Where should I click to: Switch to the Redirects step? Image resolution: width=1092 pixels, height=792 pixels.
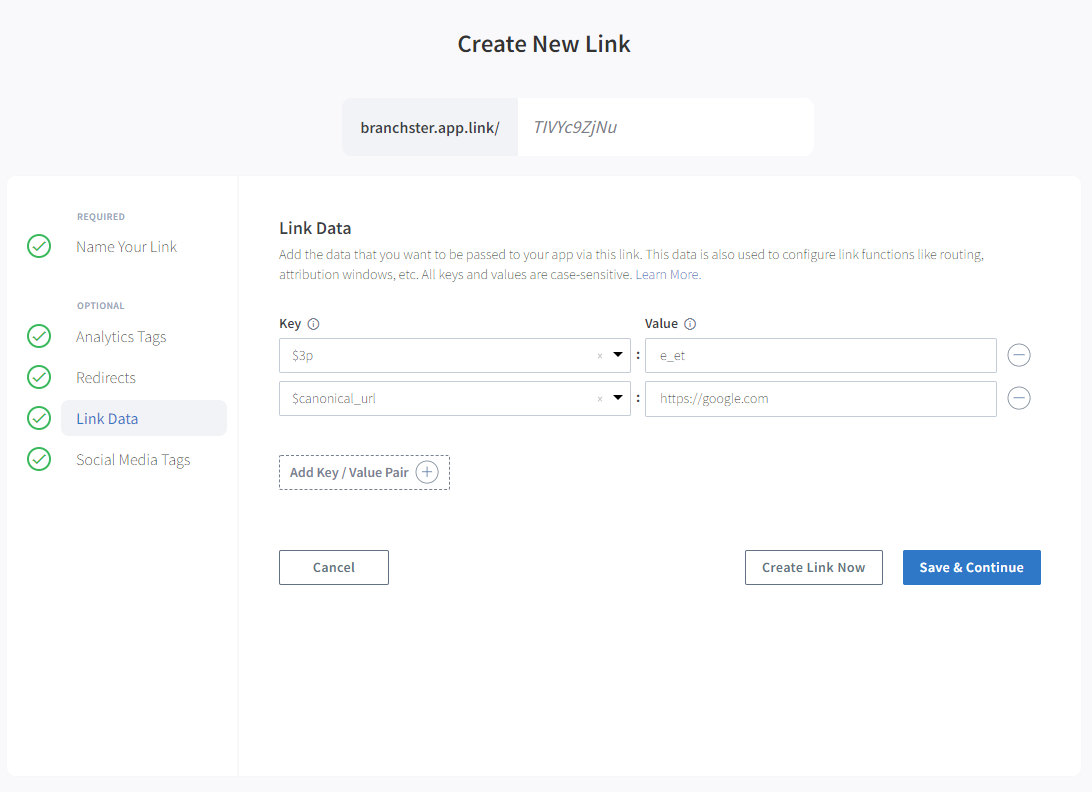(x=106, y=378)
